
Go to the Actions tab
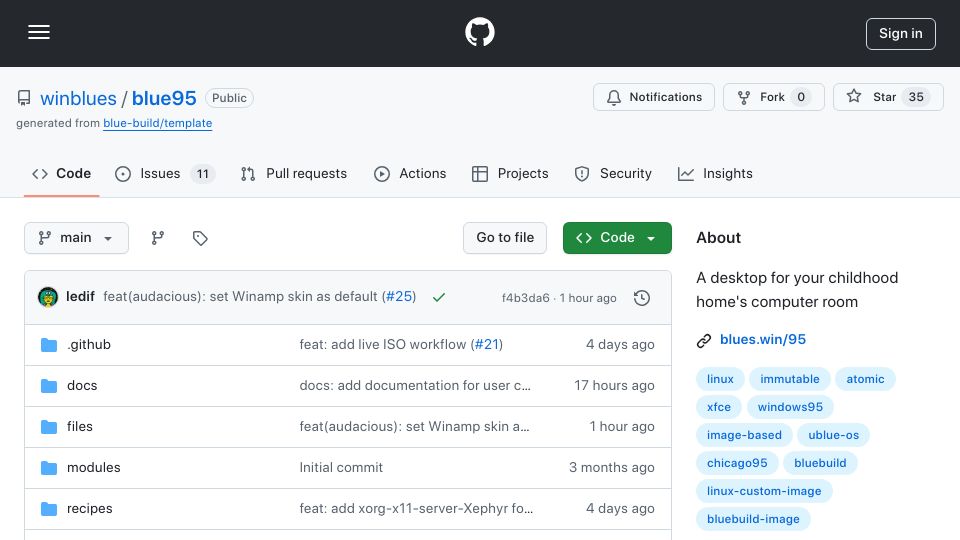click(410, 174)
